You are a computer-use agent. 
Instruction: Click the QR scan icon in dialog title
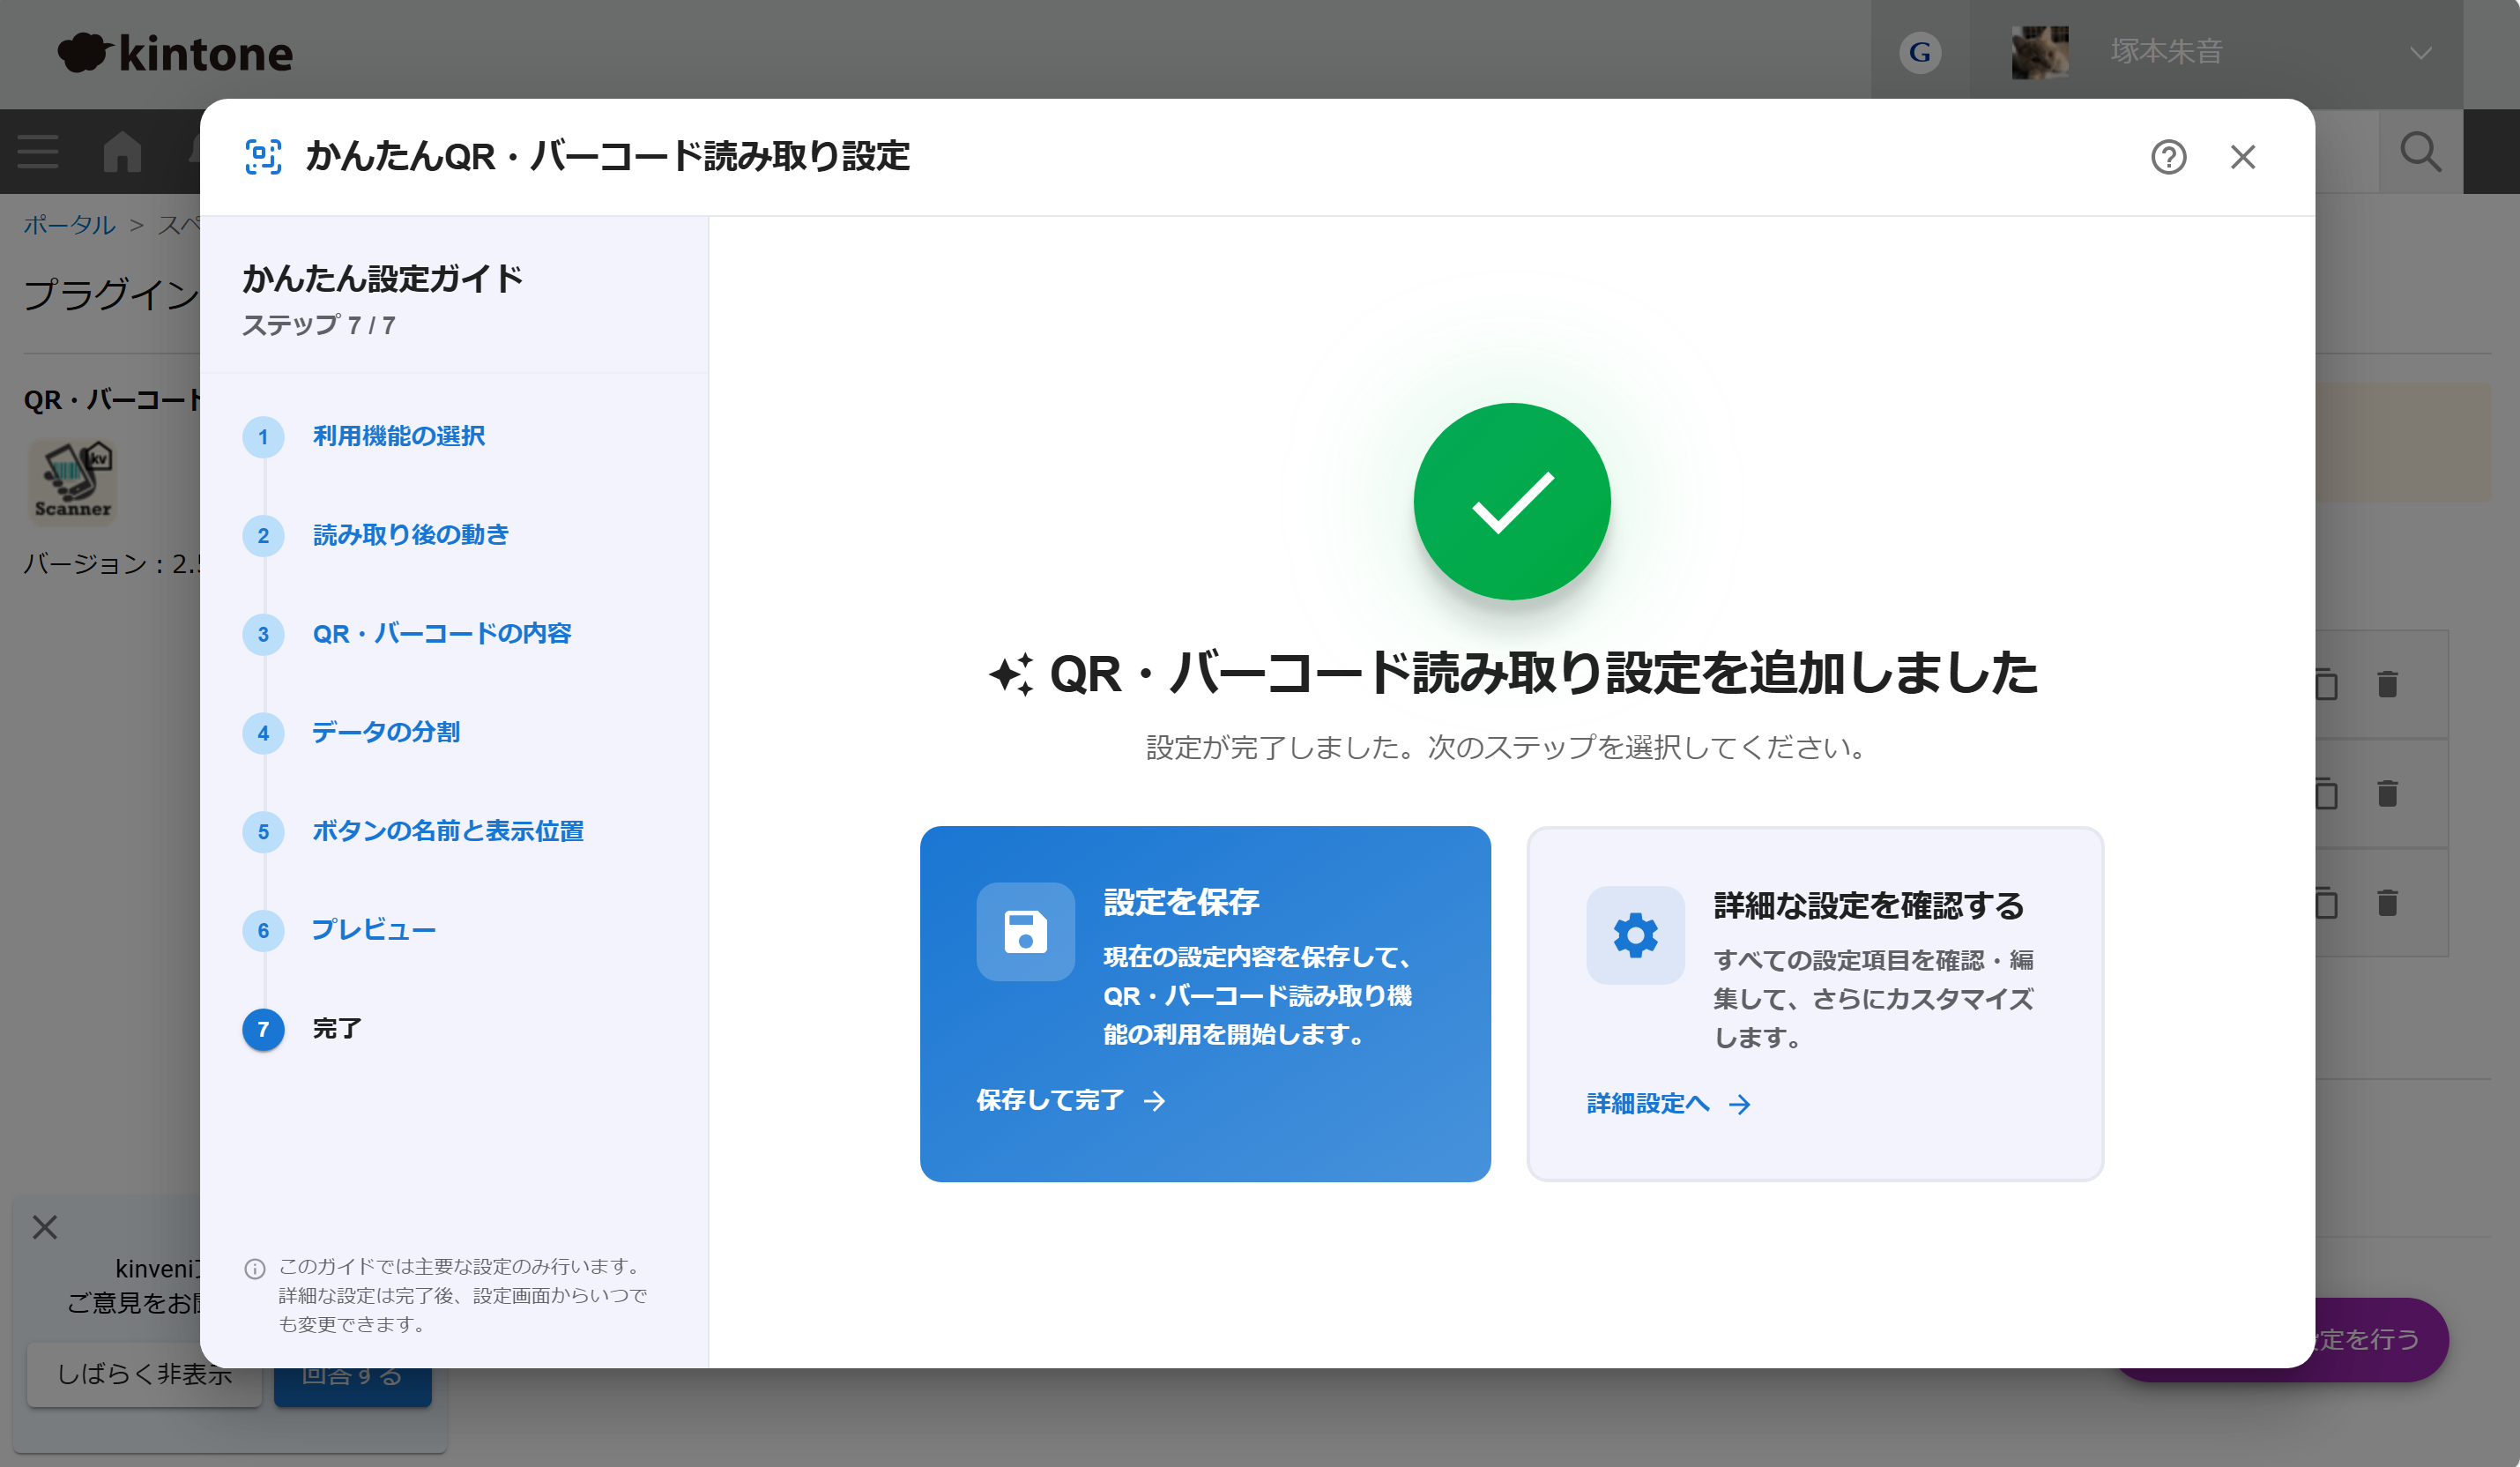(x=263, y=157)
